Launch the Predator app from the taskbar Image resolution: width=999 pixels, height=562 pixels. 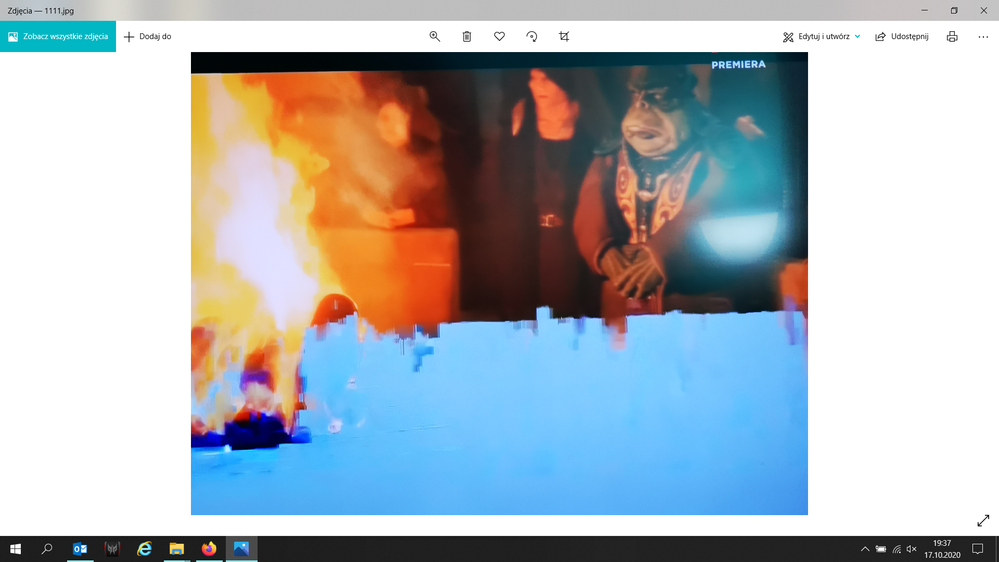click(112, 549)
